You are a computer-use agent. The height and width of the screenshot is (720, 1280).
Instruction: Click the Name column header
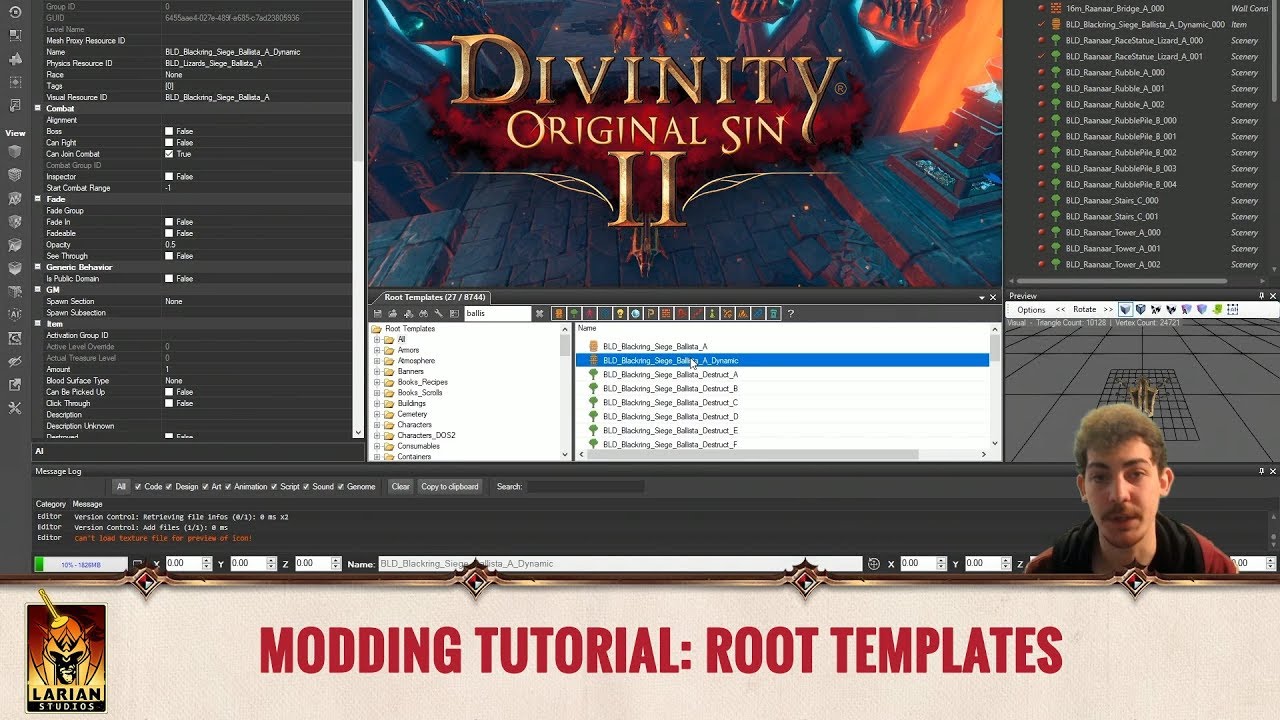click(587, 328)
